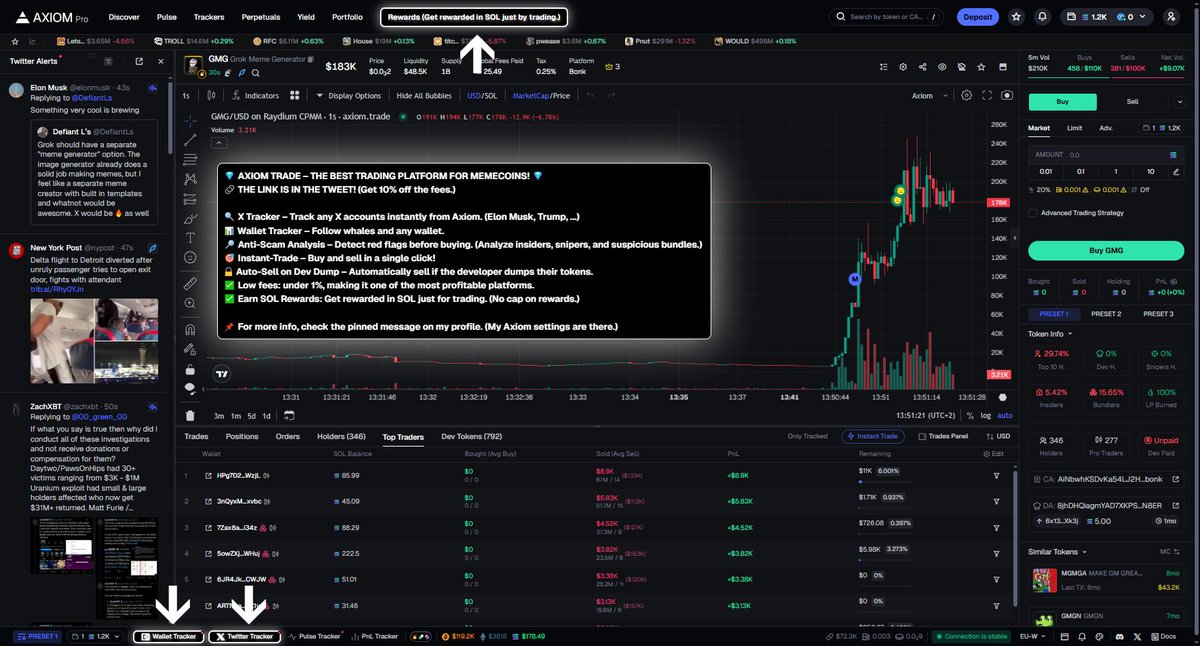Click the Buy GMG button
The image size is (1200, 646).
click(x=1106, y=250)
